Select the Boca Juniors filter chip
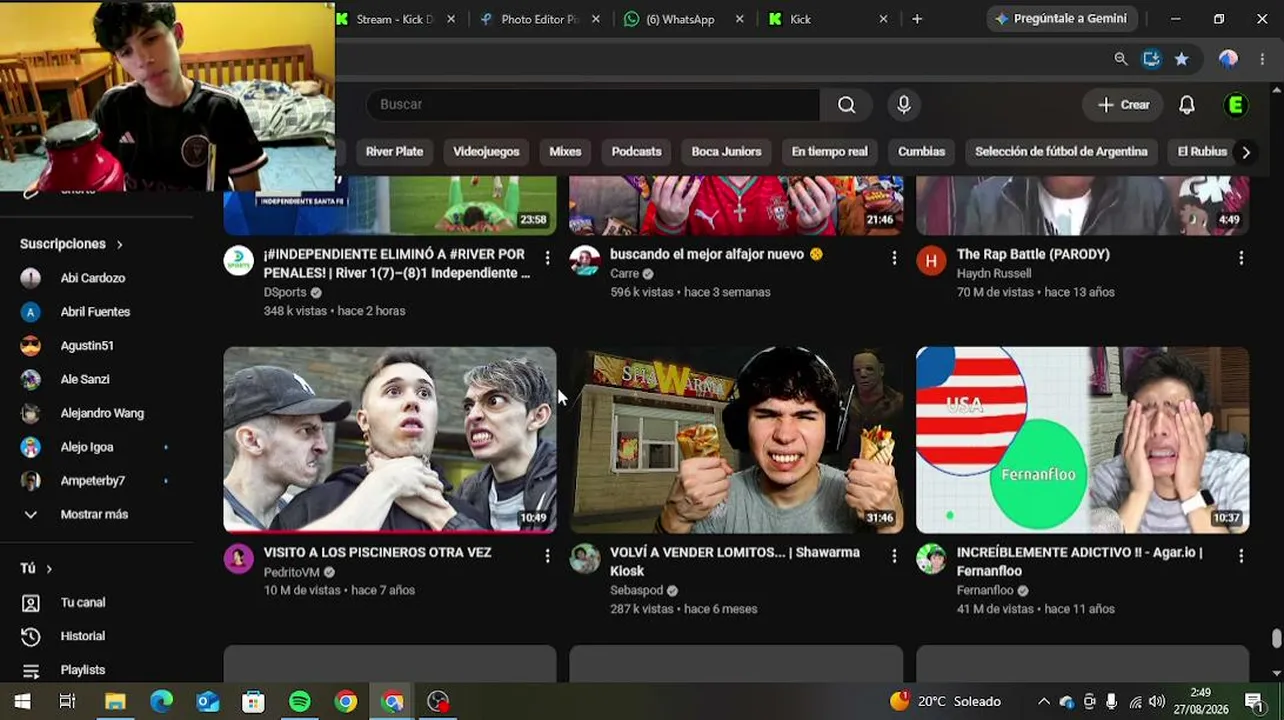1284x720 pixels. 726,152
